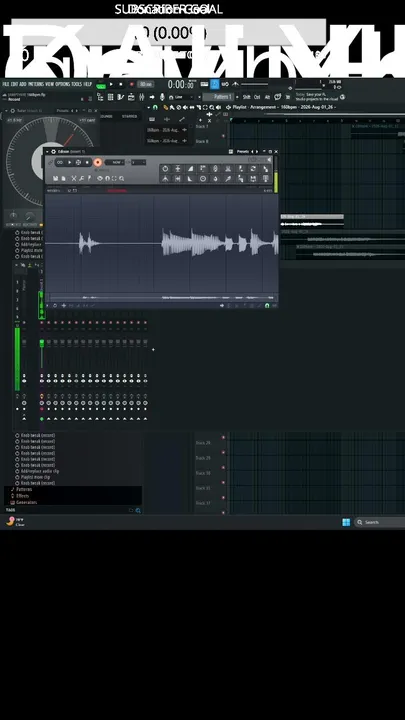The width and height of the screenshot is (405, 720).
Task: Open the snap Line dropdown
Action: pyautogui.click(x=179, y=97)
